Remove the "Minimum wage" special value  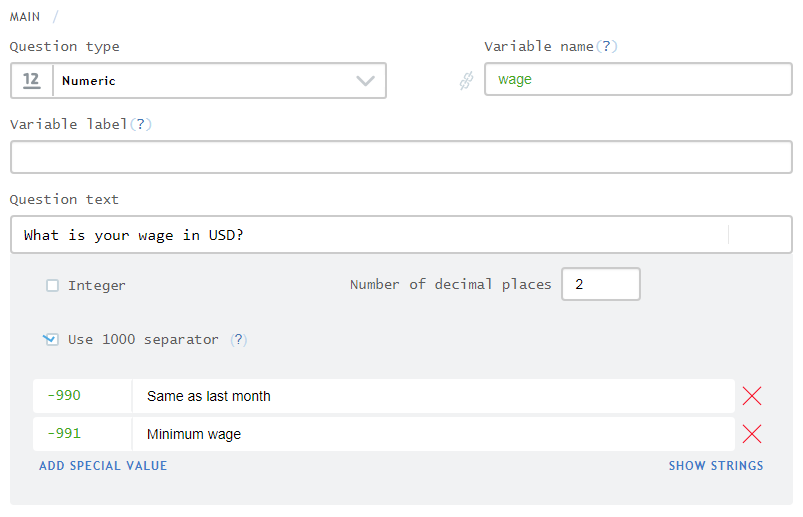(x=752, y=434)
